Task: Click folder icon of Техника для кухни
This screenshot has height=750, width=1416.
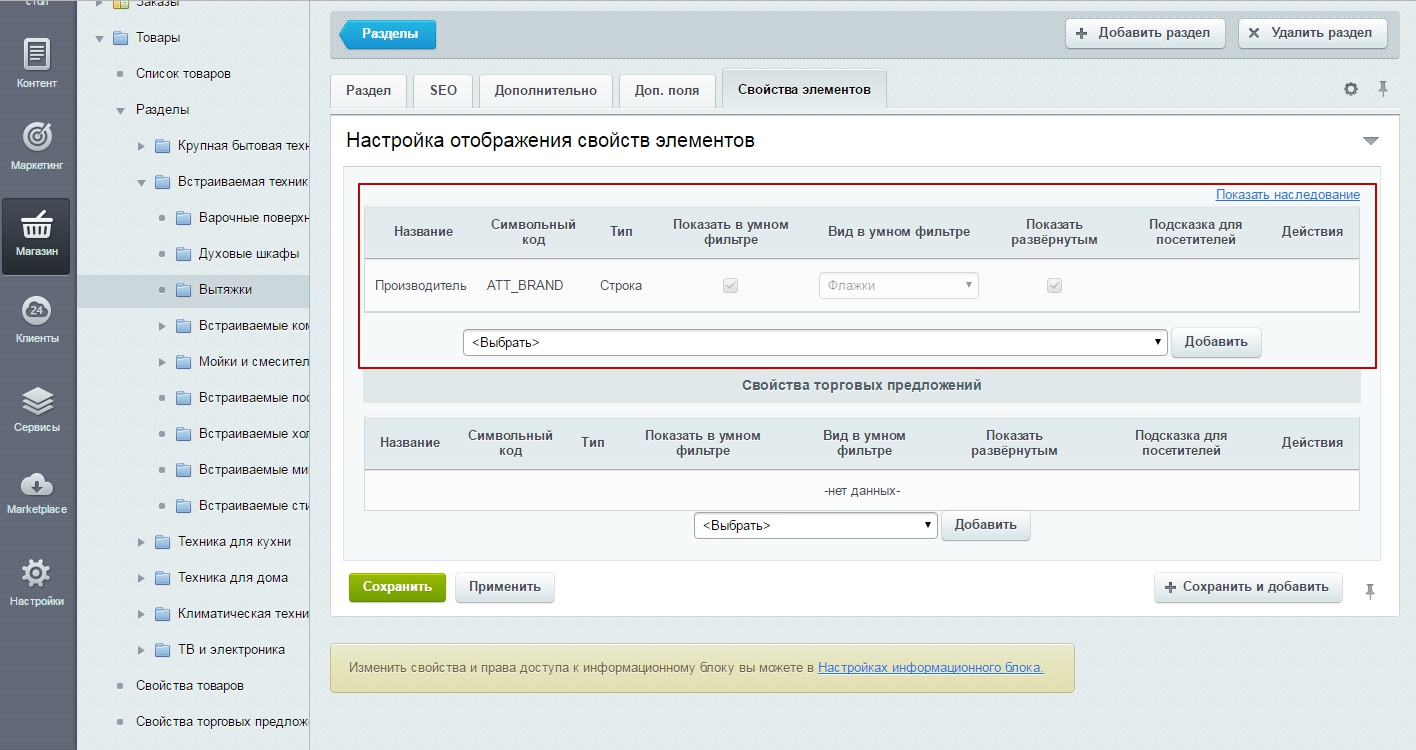Action: point(162,542)
